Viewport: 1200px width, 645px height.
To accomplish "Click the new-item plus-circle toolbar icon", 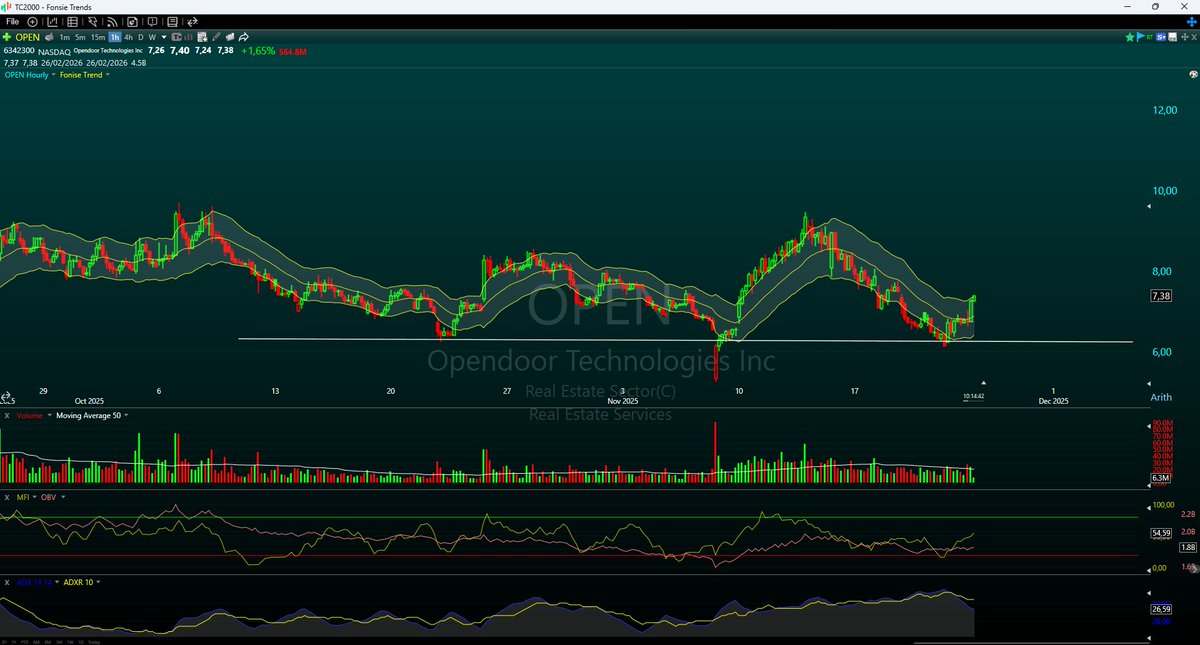I will (x=32, y=22).
